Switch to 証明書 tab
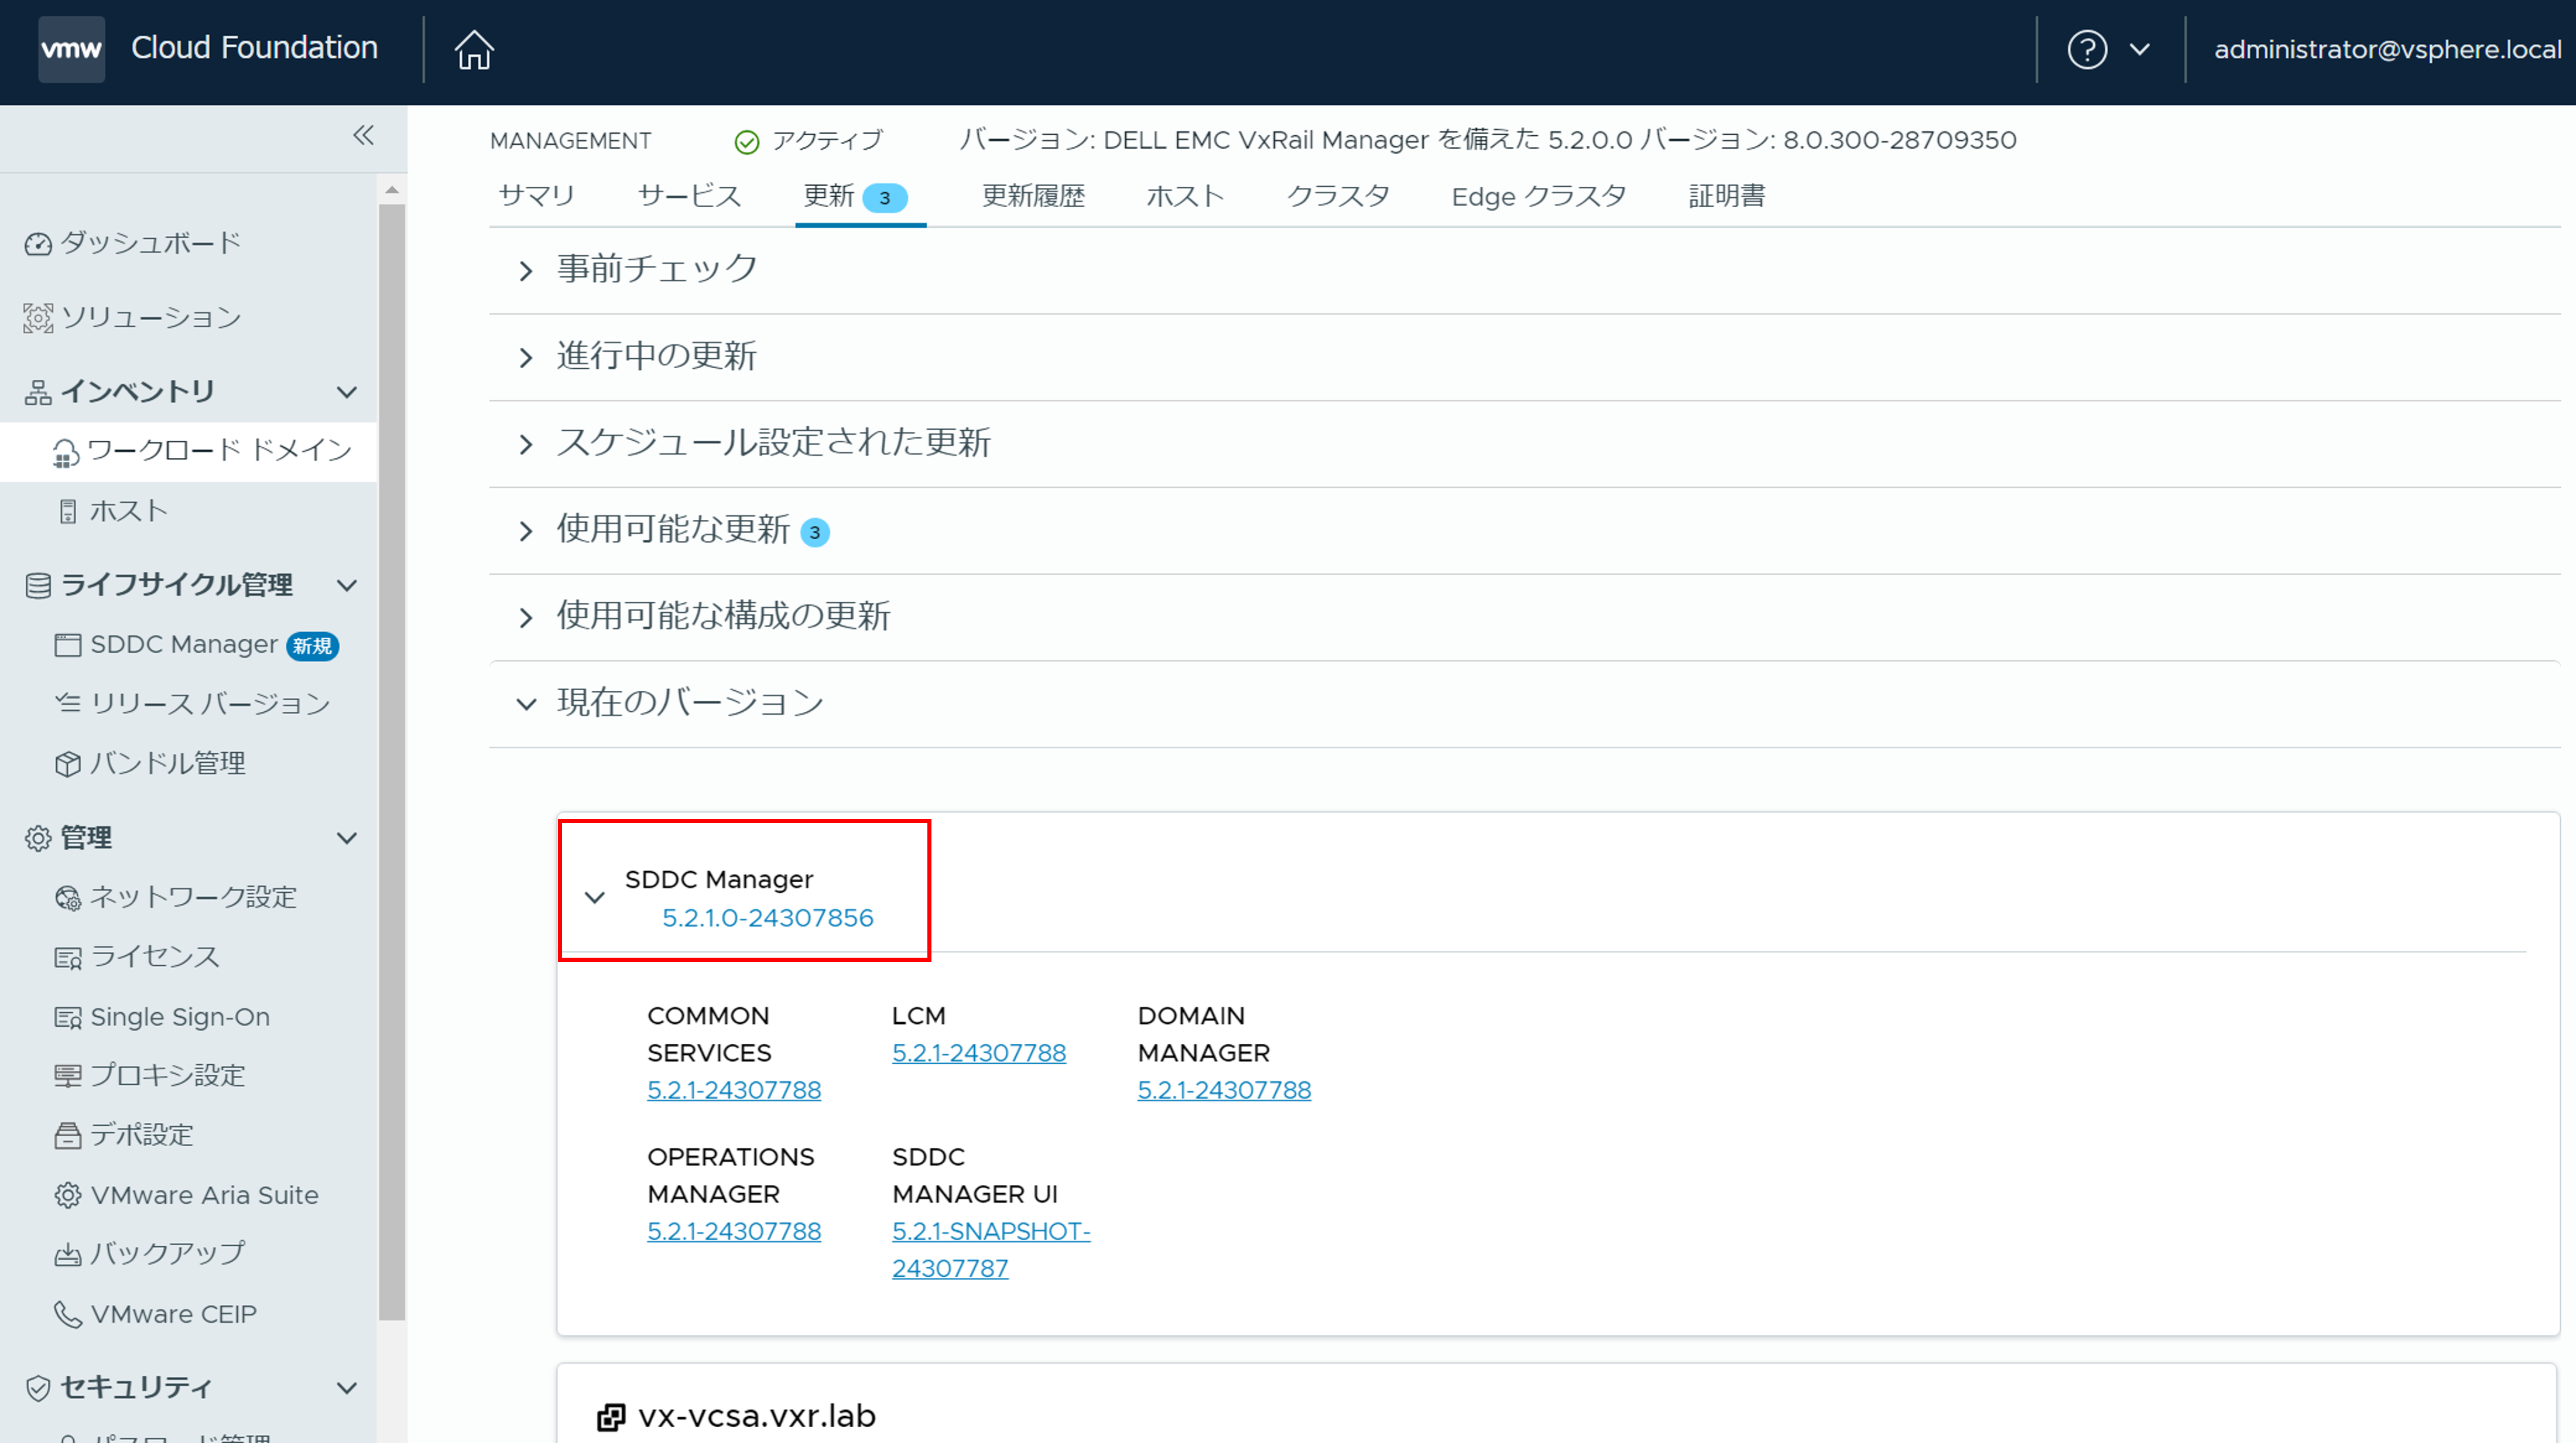Screen dimensions: 2576x1443 [1727, 196]
